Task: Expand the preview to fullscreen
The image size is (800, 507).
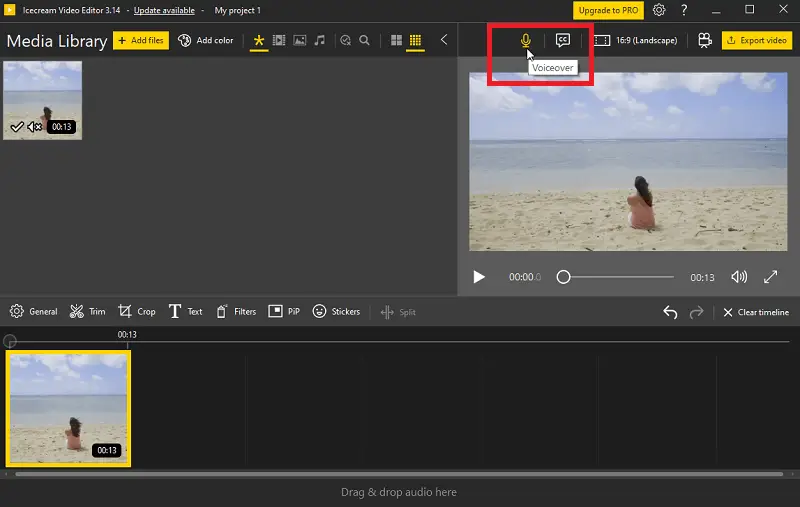Action: point(770,277)
